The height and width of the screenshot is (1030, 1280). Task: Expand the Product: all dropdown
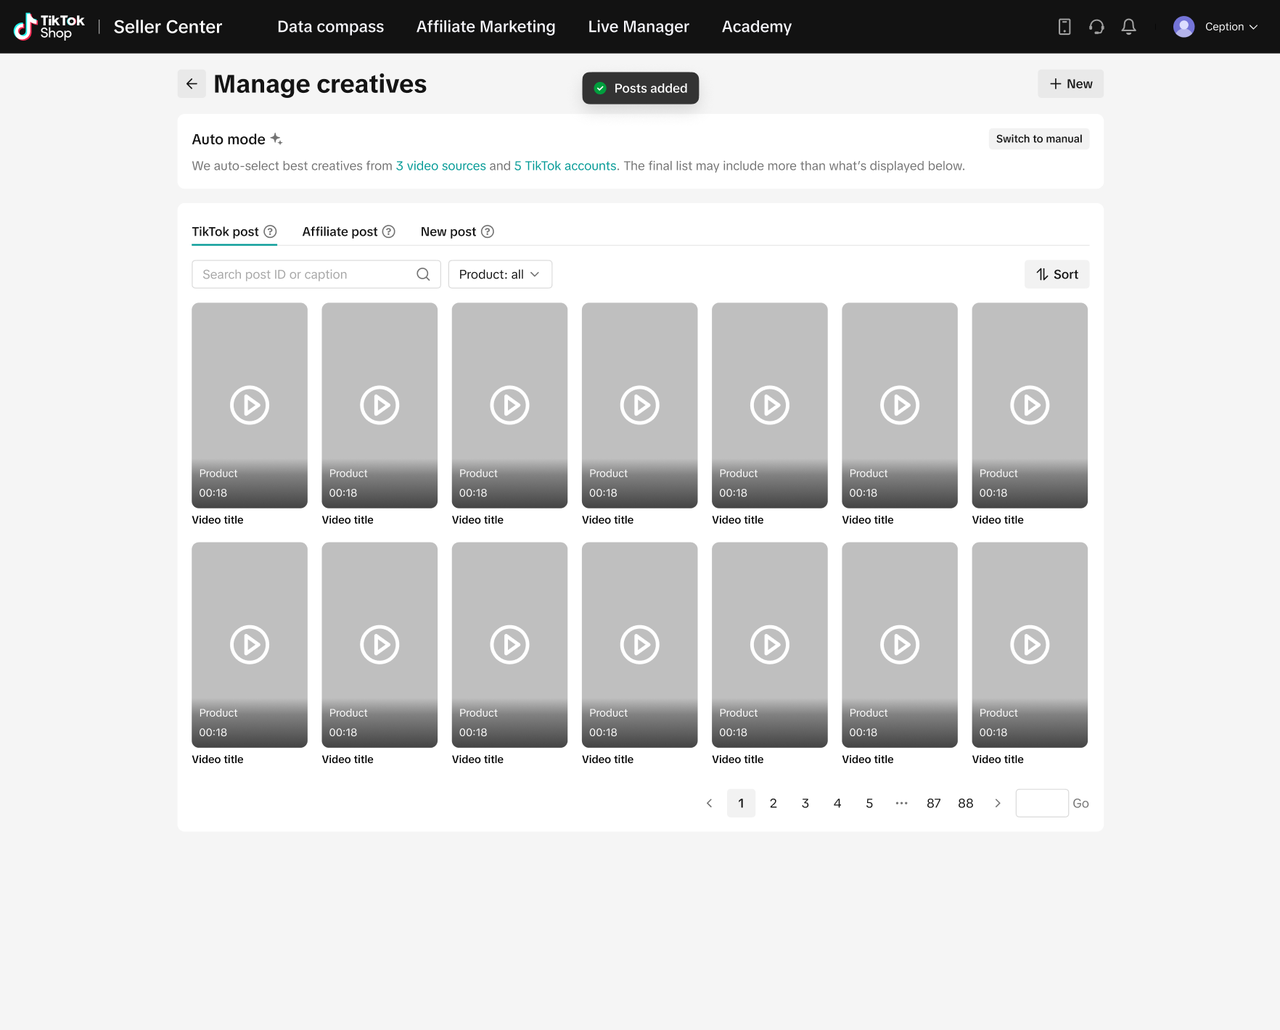499,274
